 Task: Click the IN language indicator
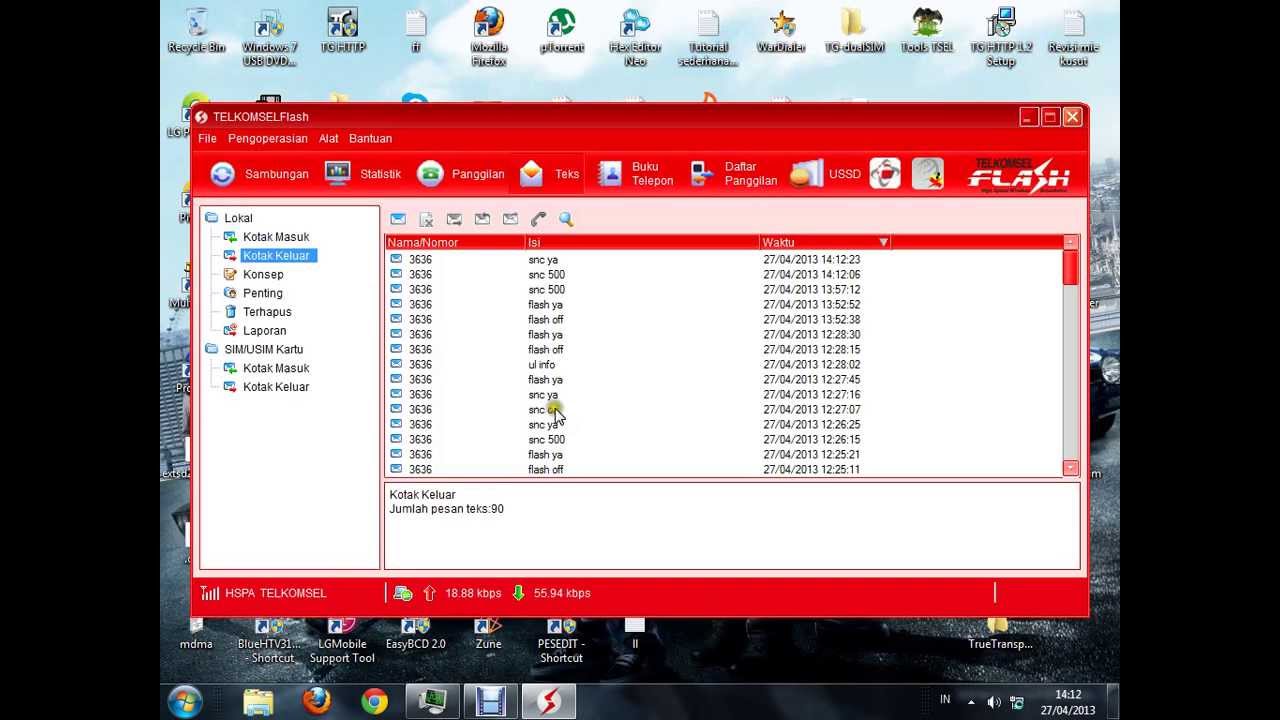click(945, 700)
